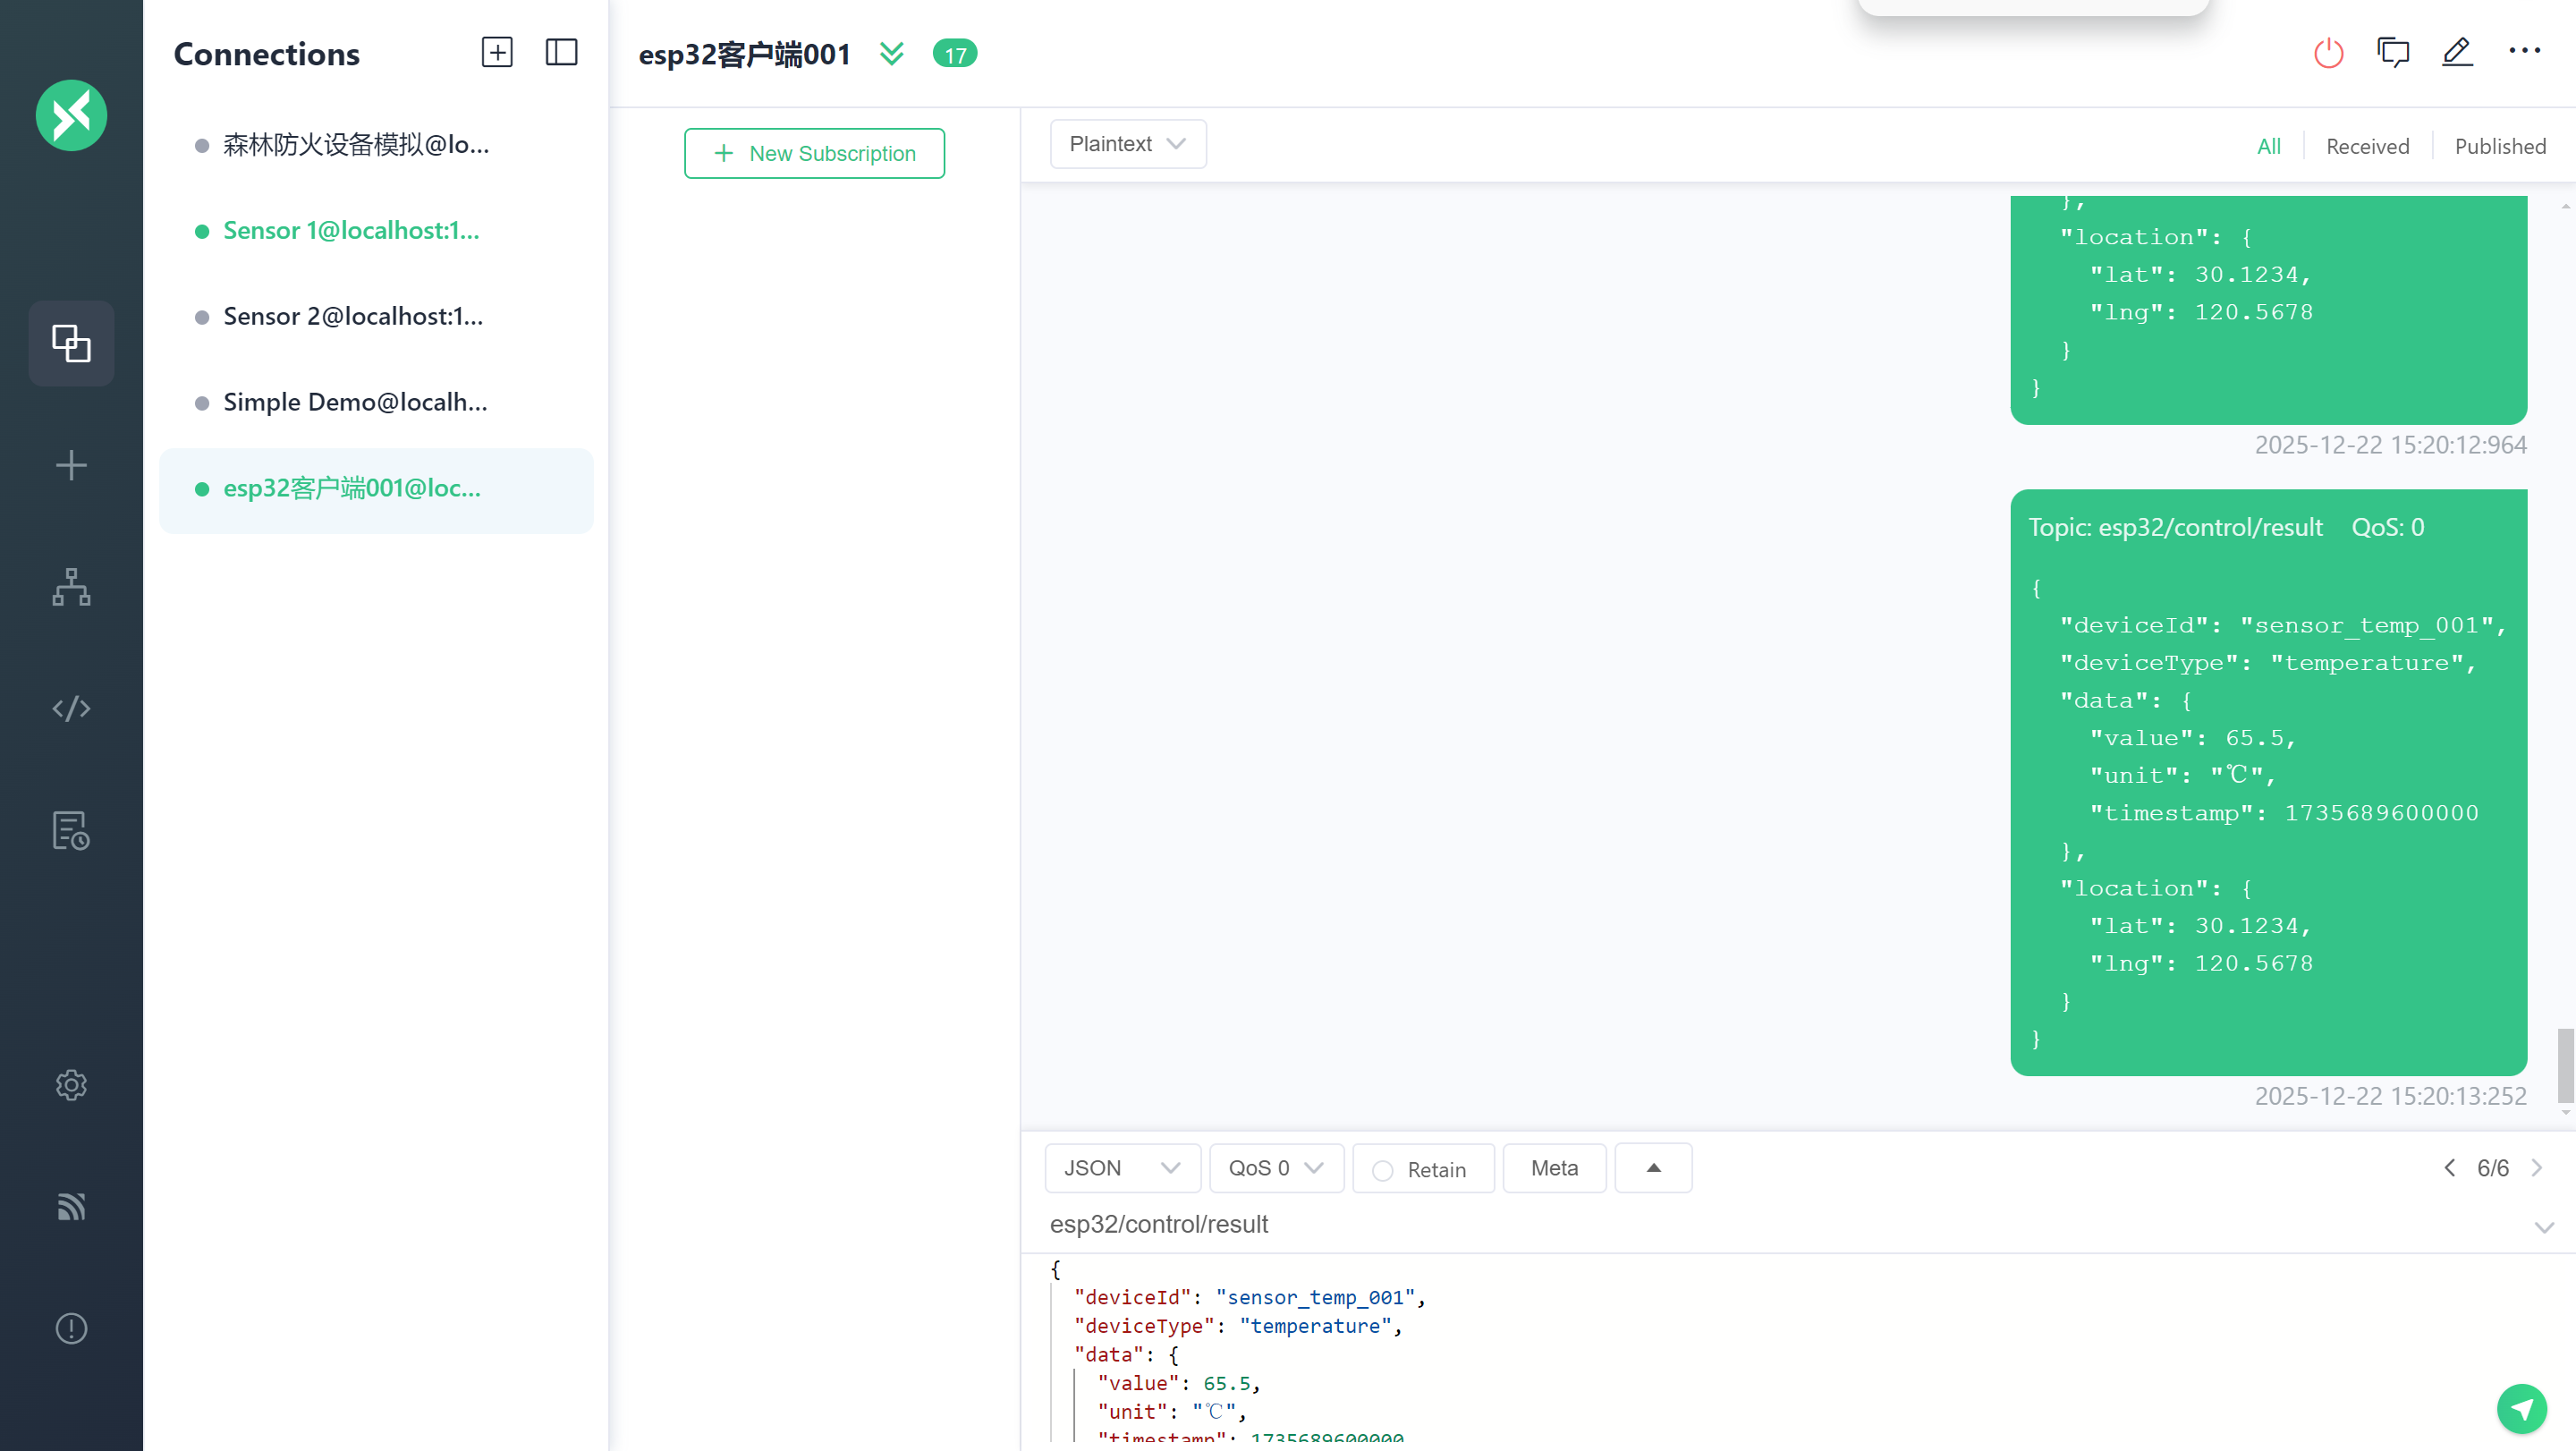This screenshot has height=1451, width=2576.
Task: Click the send message paper plane button
Action: (2521, 1409)
